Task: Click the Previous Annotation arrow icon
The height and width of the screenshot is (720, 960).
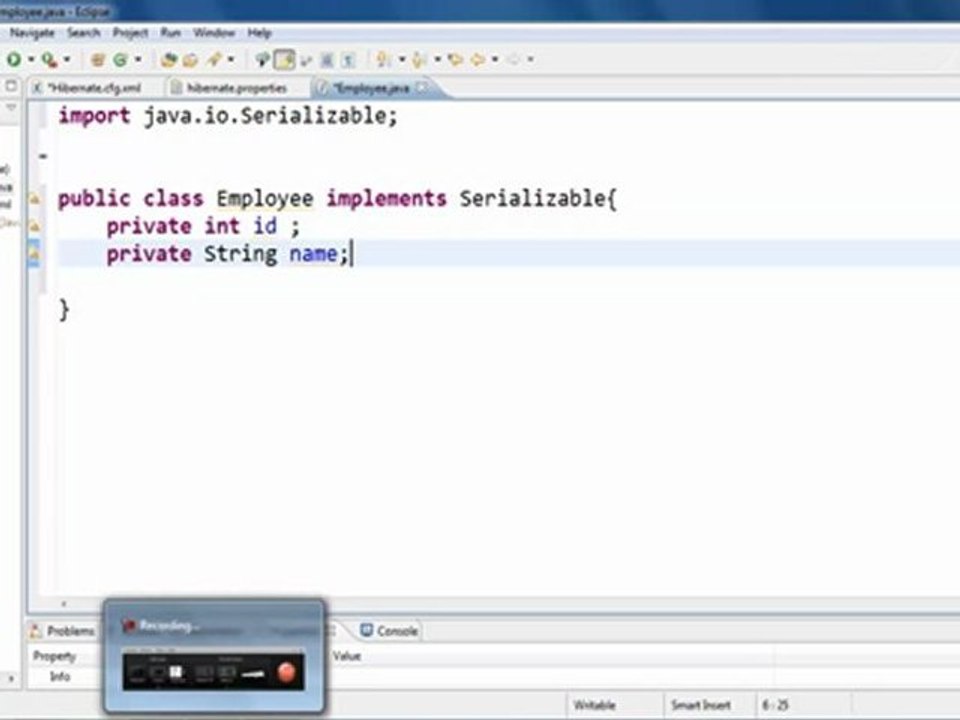Action: [x=419, y=59]
